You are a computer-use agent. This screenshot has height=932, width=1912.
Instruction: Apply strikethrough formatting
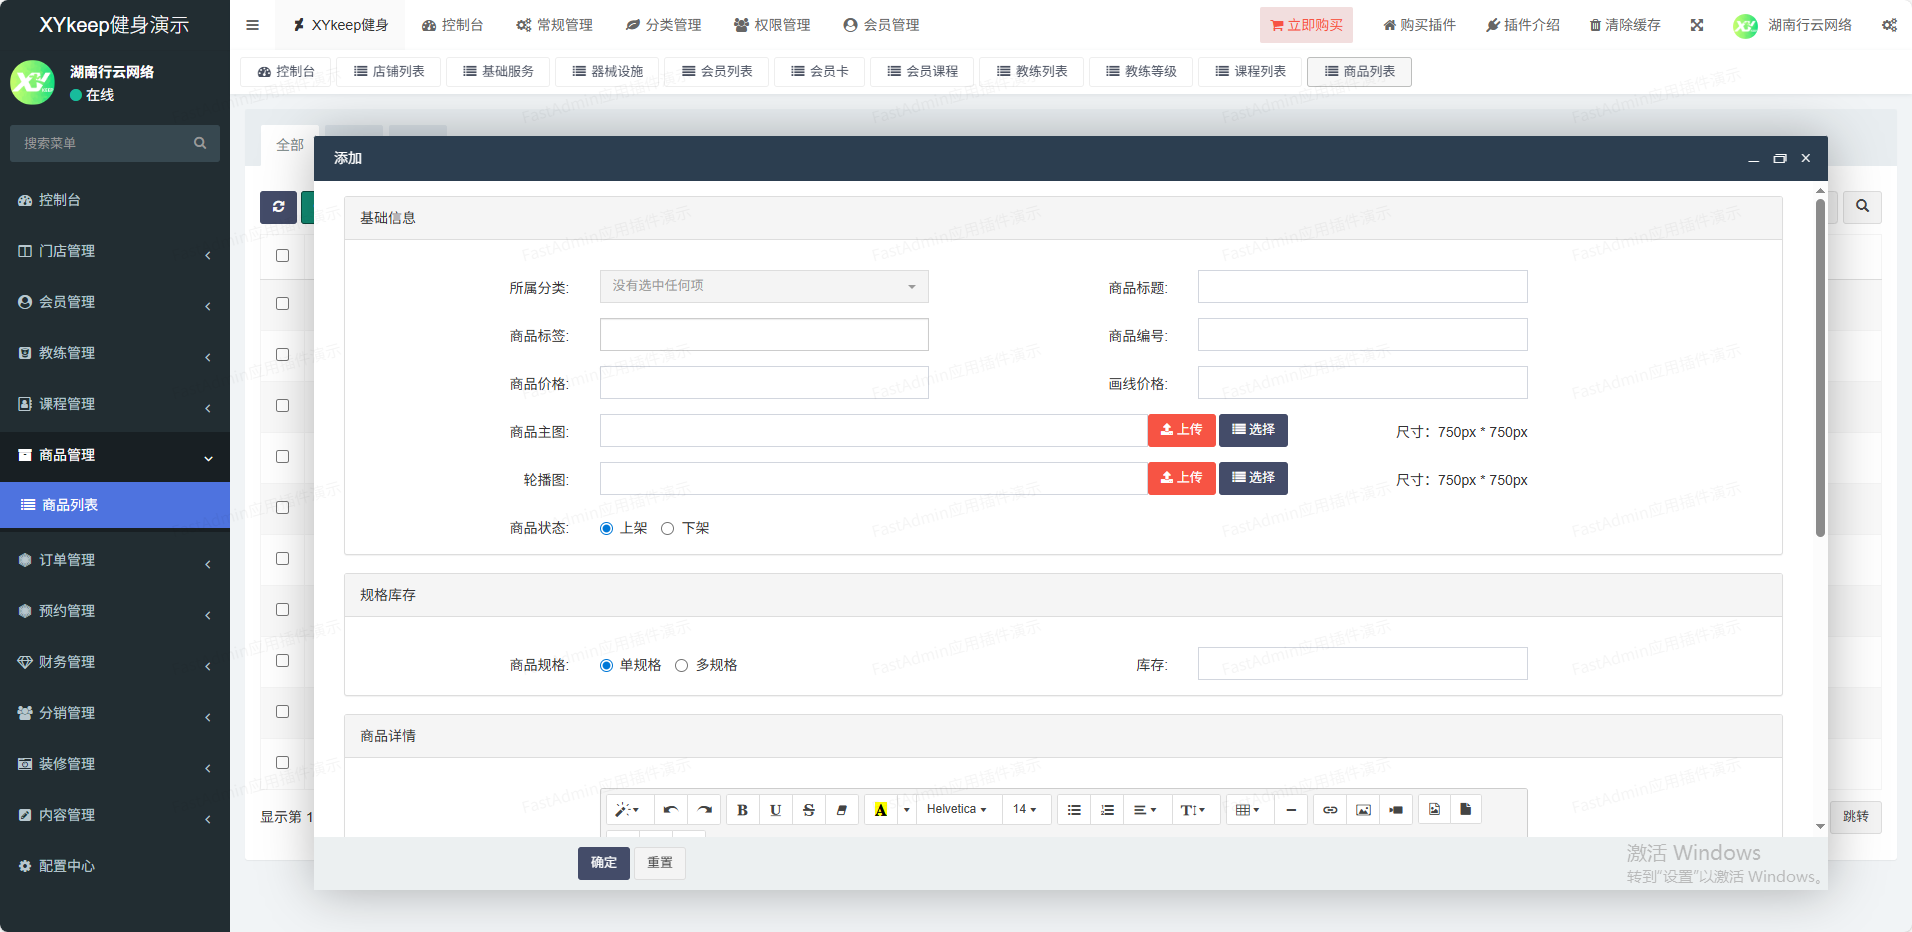click(808, 810)
